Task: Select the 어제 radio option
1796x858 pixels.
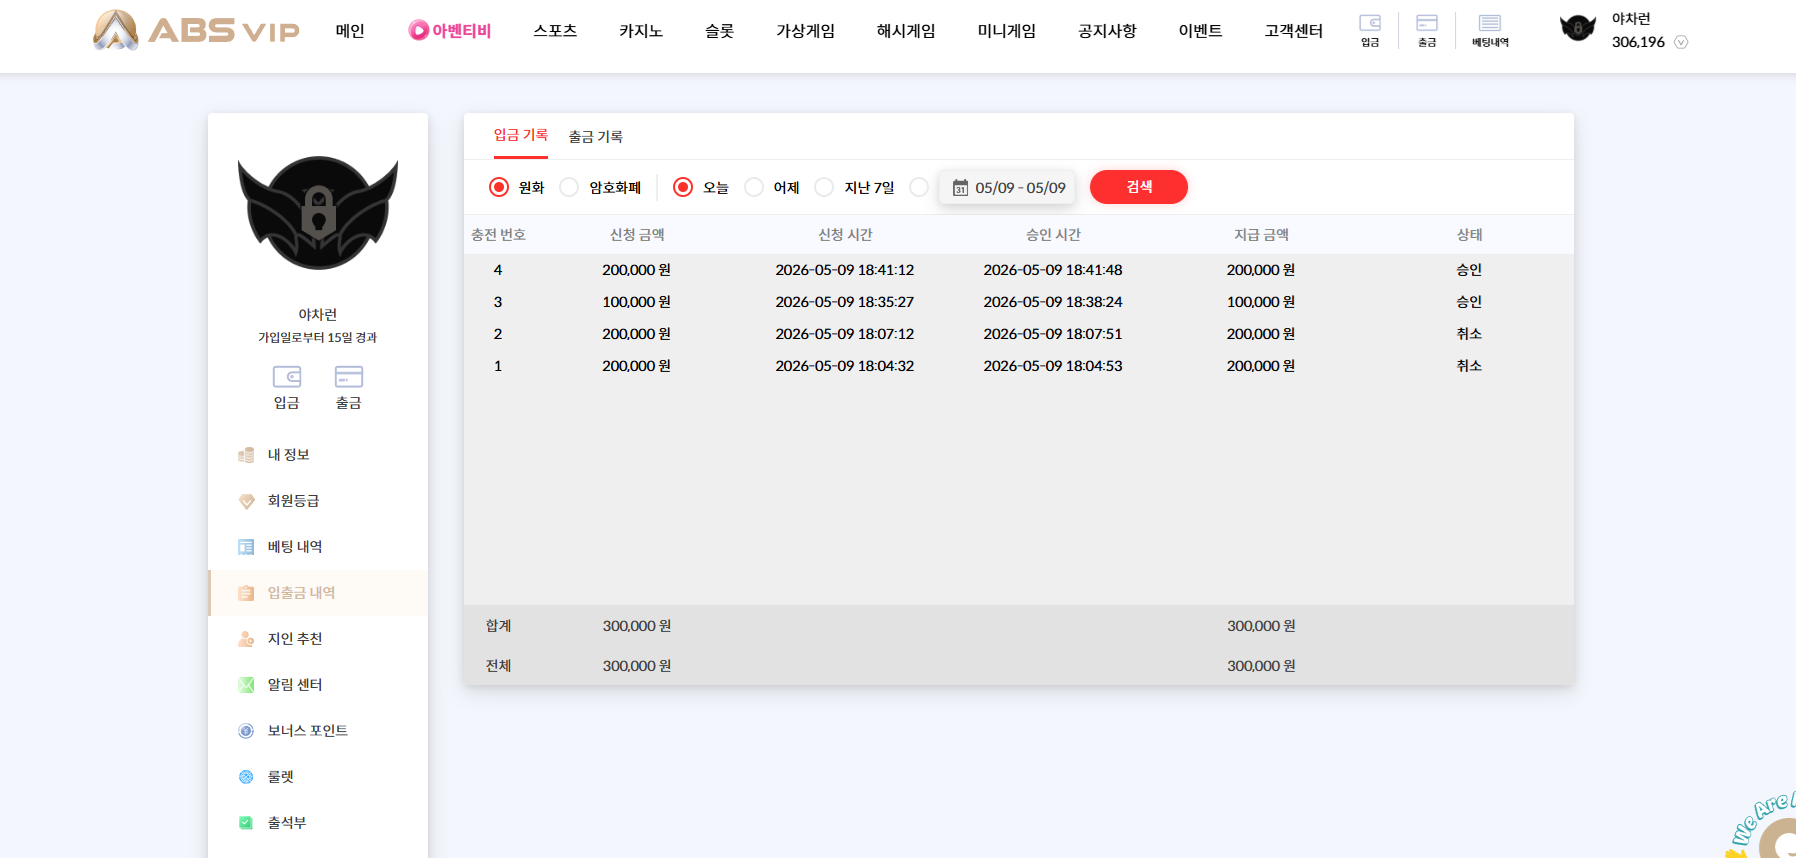Action: click(754, 187)
